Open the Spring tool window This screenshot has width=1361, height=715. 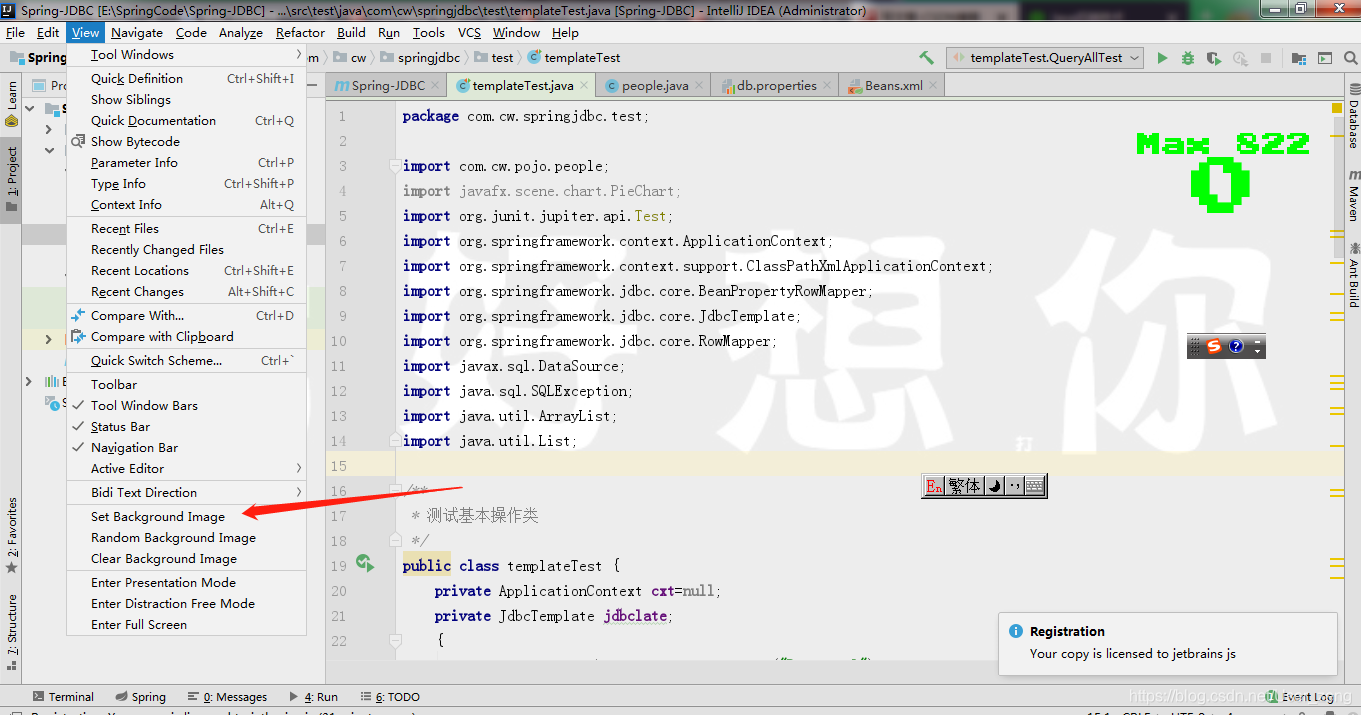pos(140,697)
